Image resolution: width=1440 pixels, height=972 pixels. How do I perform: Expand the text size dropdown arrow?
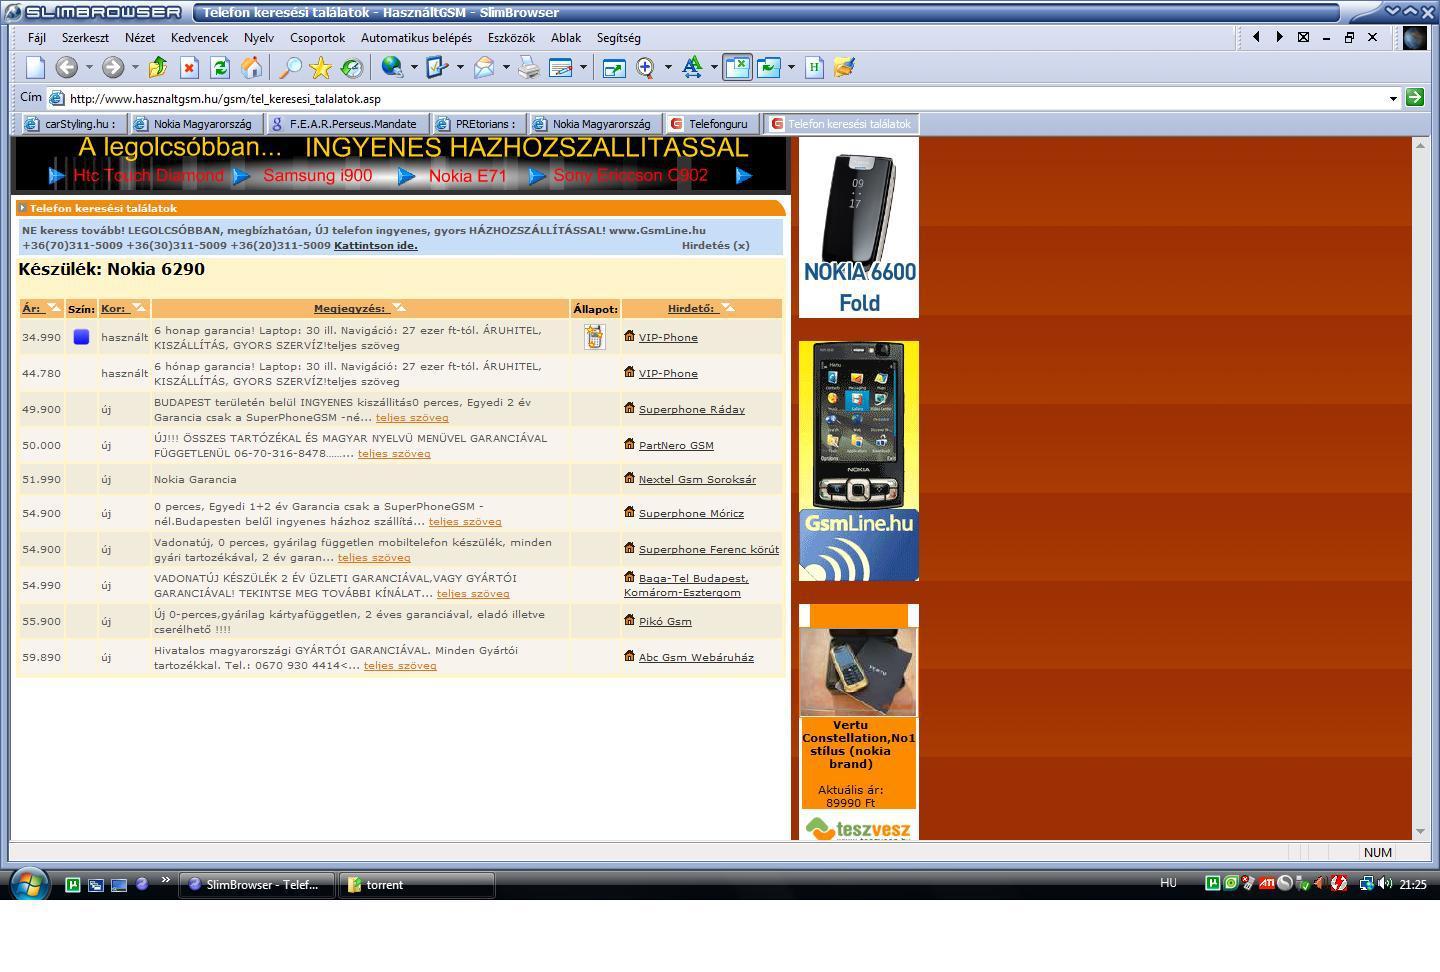point(714,67)
